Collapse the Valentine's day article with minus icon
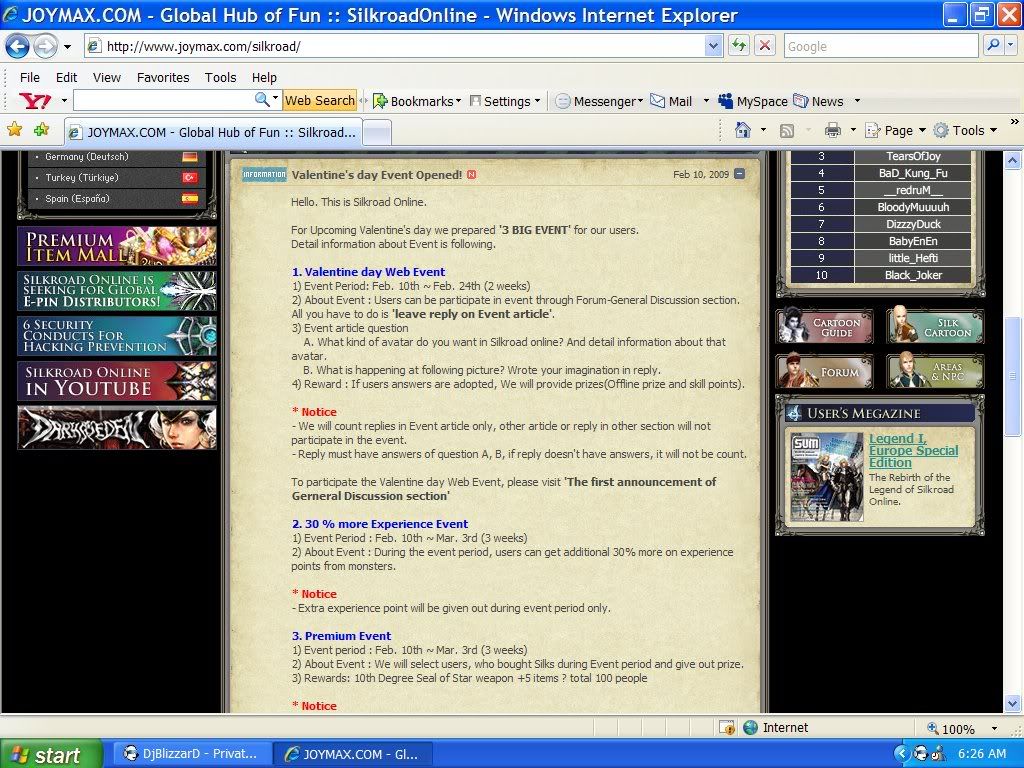 click(739, 174)
